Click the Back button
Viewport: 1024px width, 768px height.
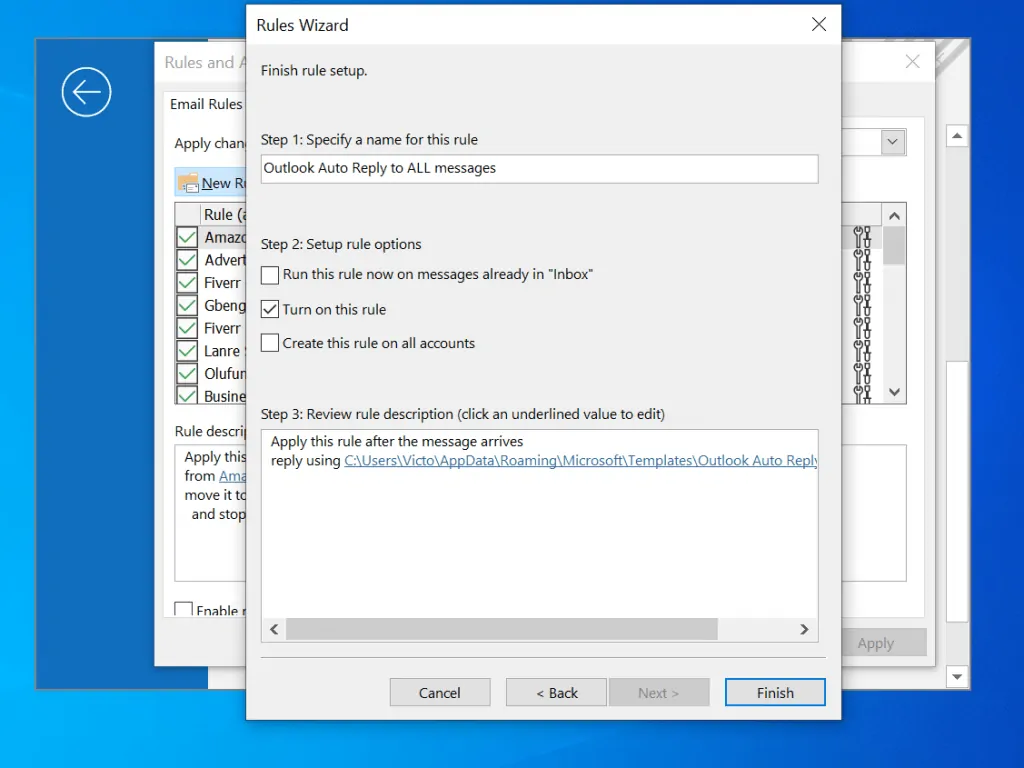(555, 692)
